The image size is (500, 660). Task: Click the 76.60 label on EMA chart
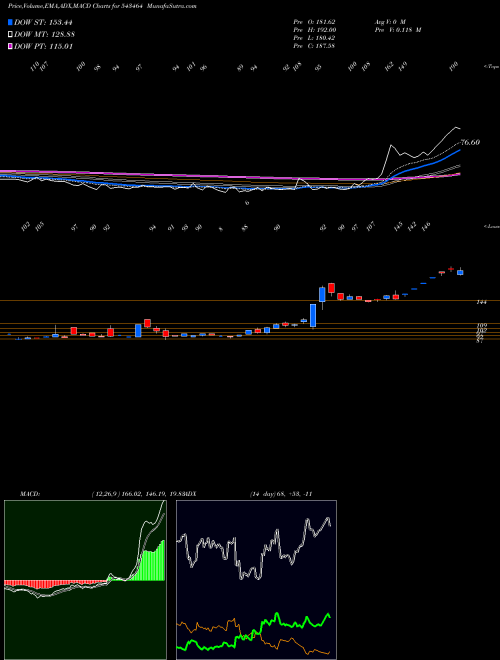(x=471, y=142)
